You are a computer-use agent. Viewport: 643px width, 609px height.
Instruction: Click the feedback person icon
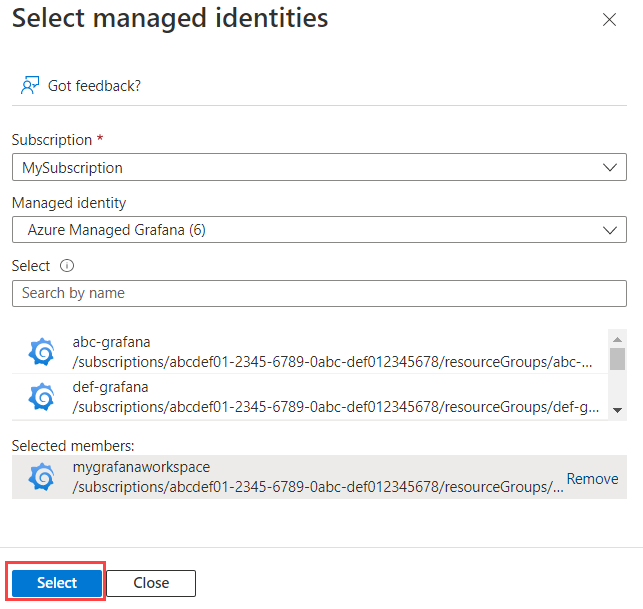click(29, 85)
